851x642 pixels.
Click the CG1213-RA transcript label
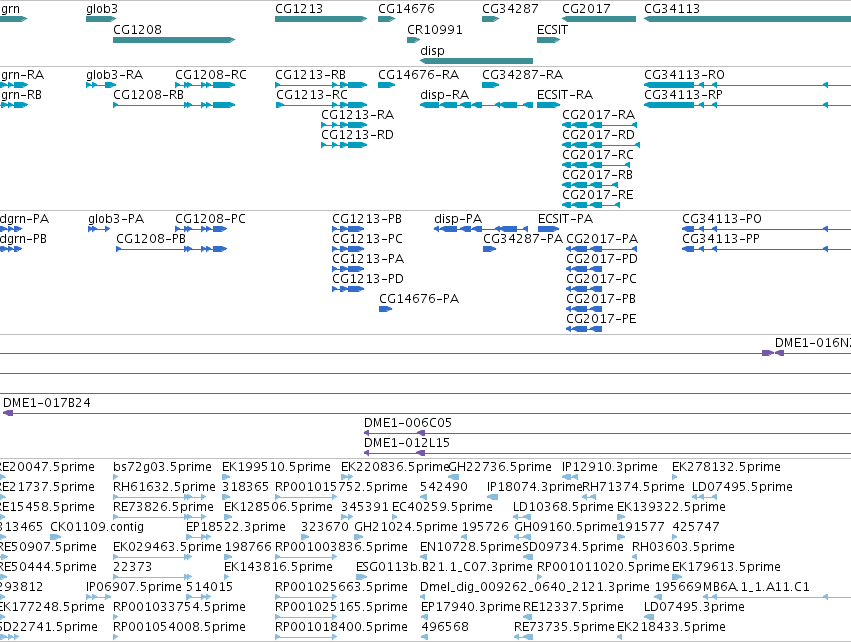(357, 115)
